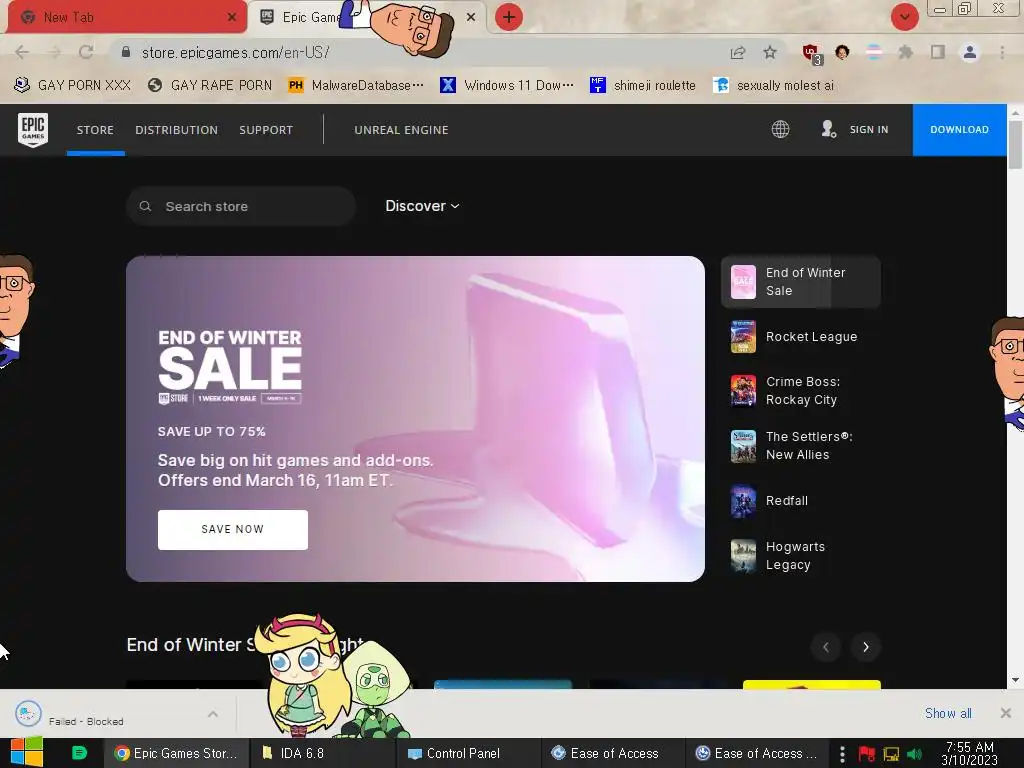This screenshot has height=768, width=1024.
Task: Open the Extensions puzzle menu
Action: [x=905, y=52]
